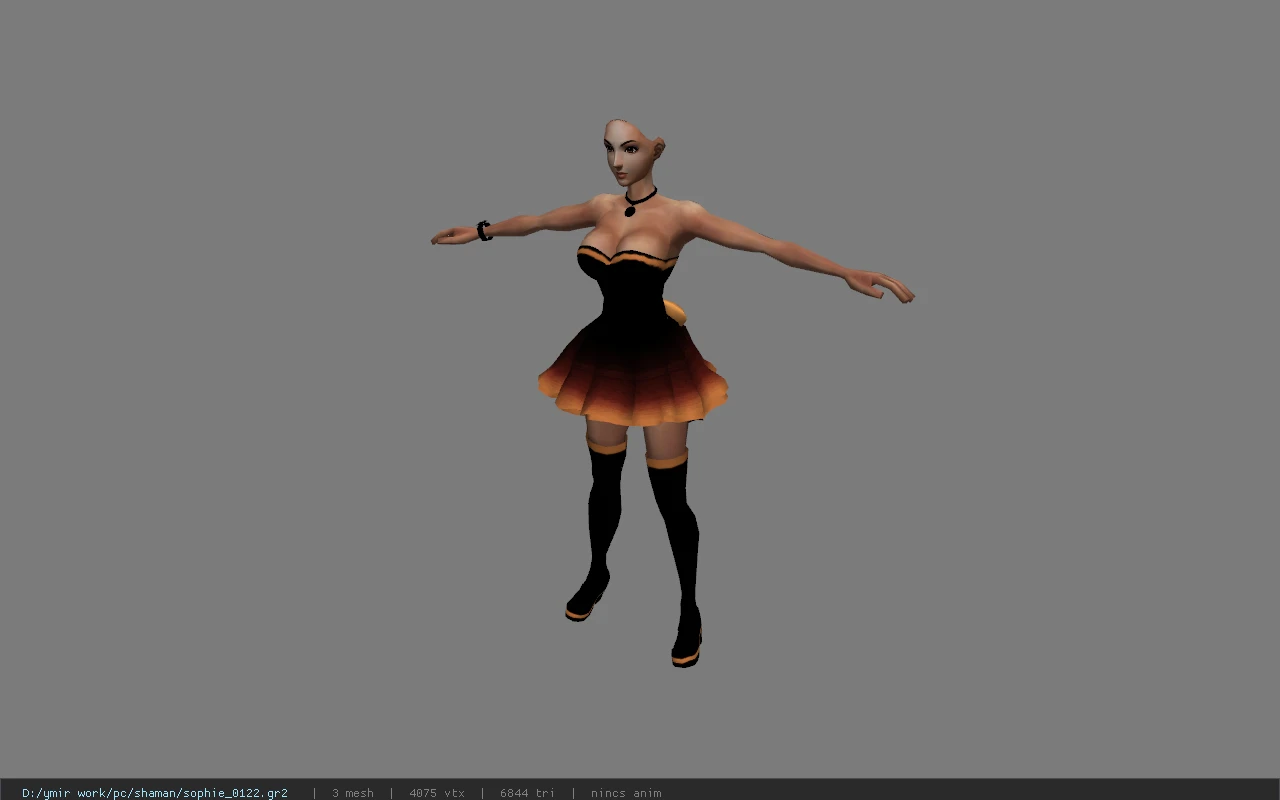The image size is (1280, 800).
Task: Click the '6844 tri' triangle count entry
Action: pyautogui.click(x=527, y=793)
